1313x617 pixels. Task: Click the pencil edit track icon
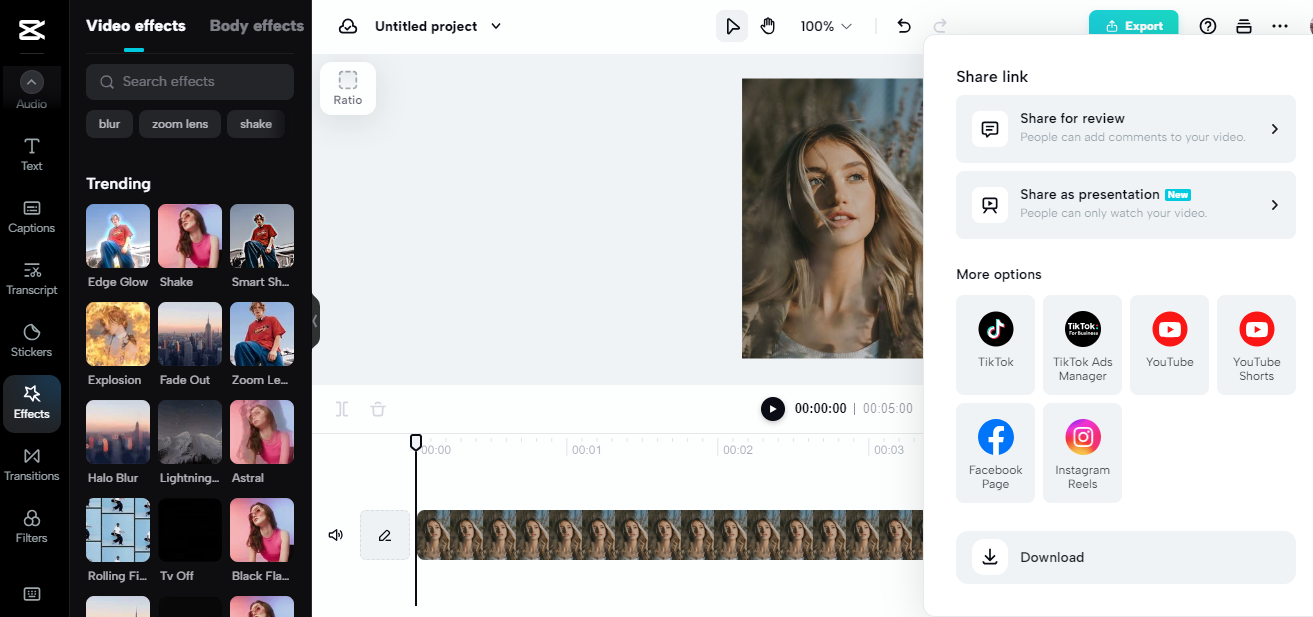coord(385,535)
